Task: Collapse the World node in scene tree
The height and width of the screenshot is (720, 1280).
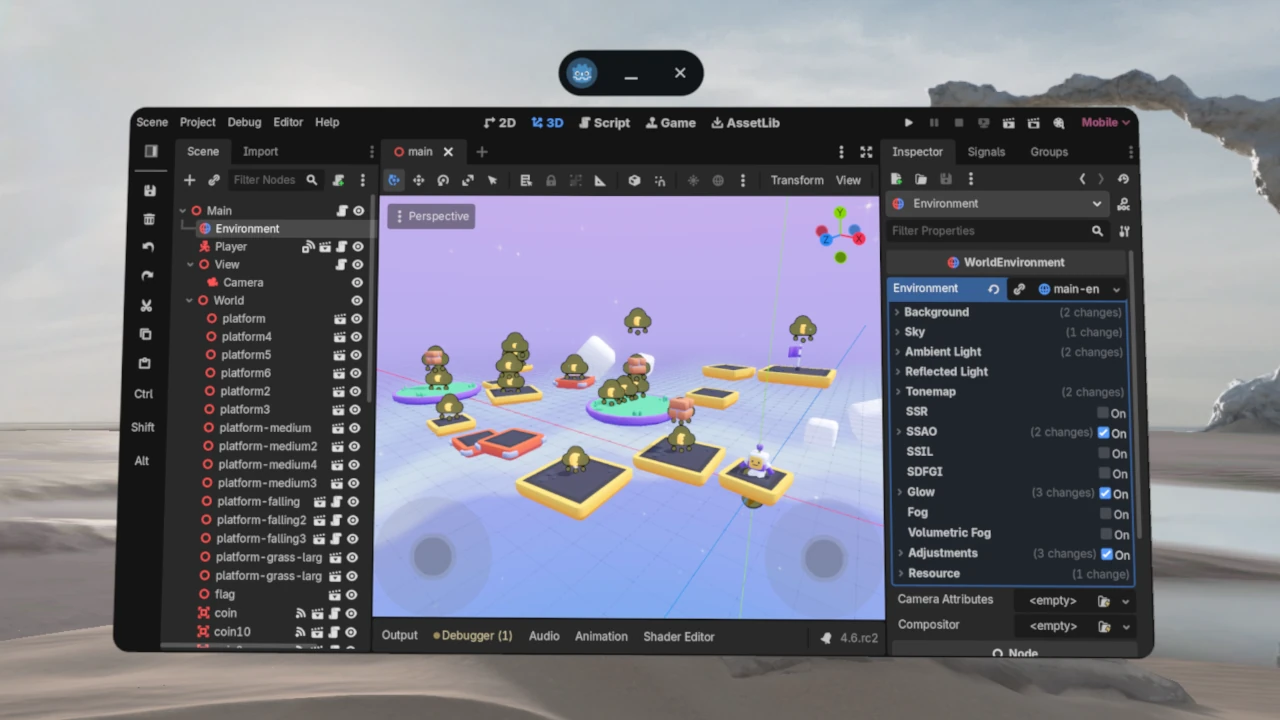Action: (x=189, y=301)
